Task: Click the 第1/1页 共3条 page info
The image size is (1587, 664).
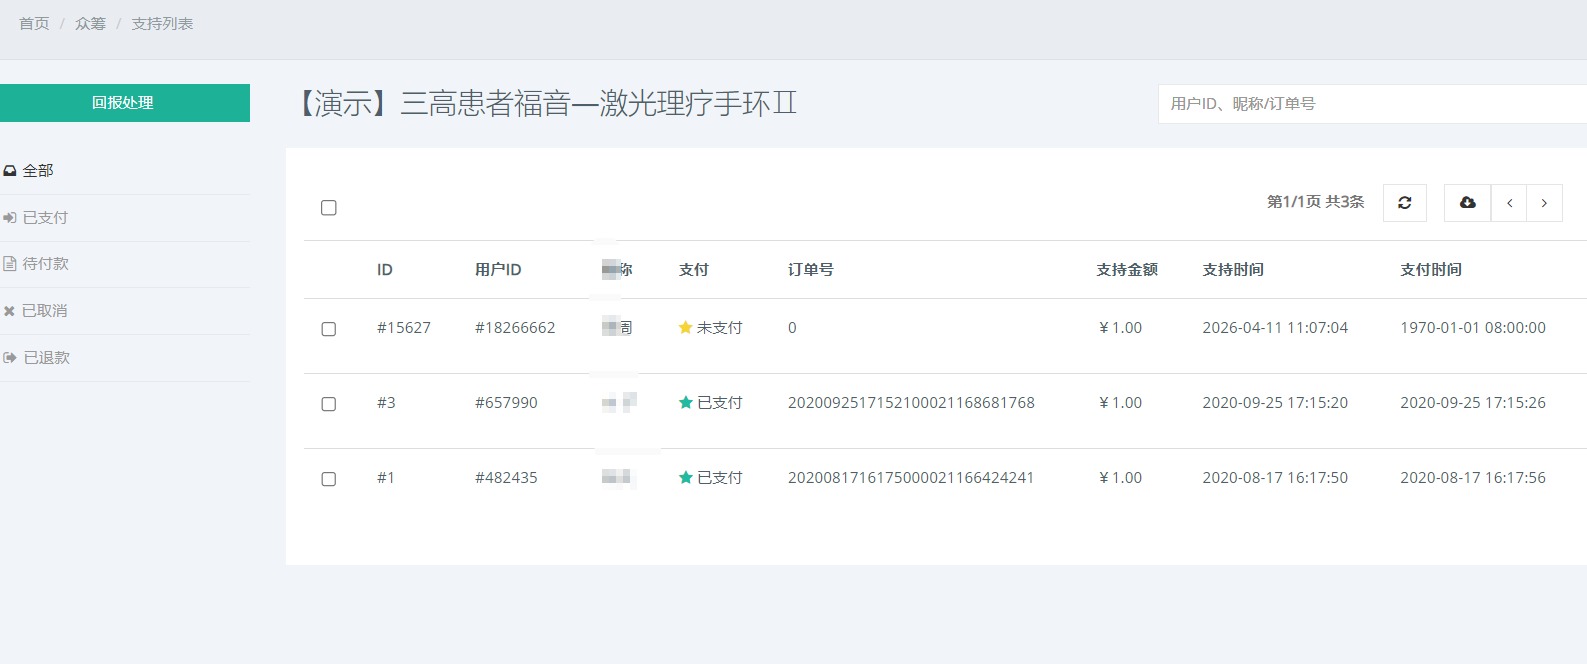Action: (x=1316, y=201)
